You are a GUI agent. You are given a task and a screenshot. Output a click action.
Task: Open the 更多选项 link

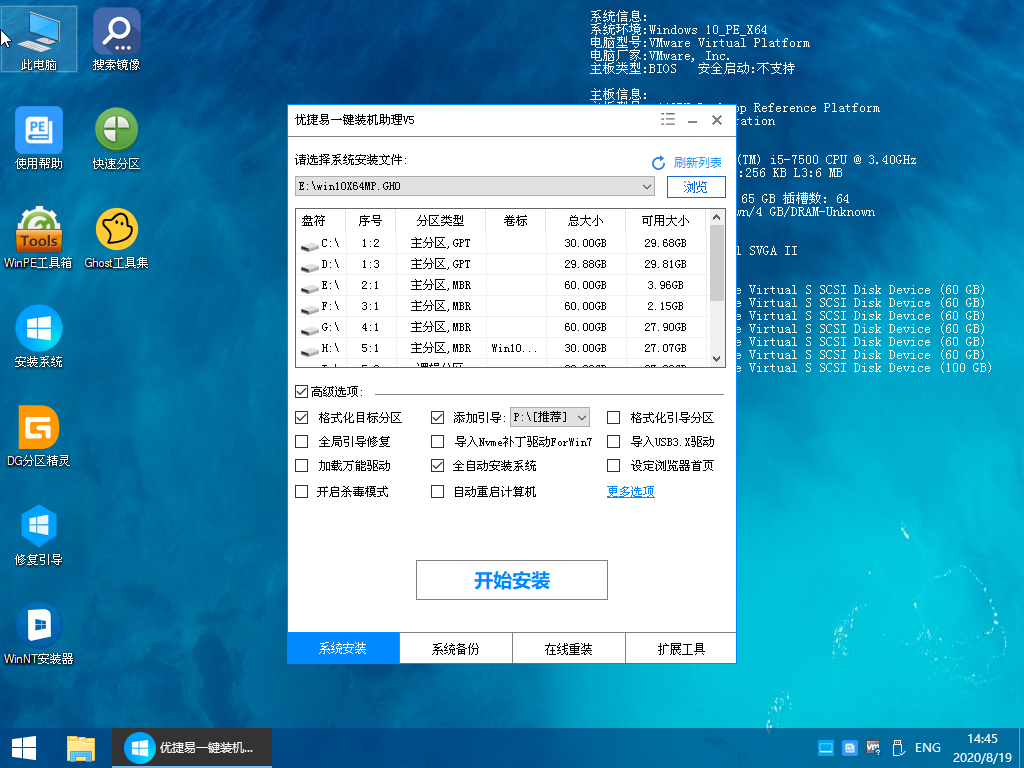[x=631, y=491]
